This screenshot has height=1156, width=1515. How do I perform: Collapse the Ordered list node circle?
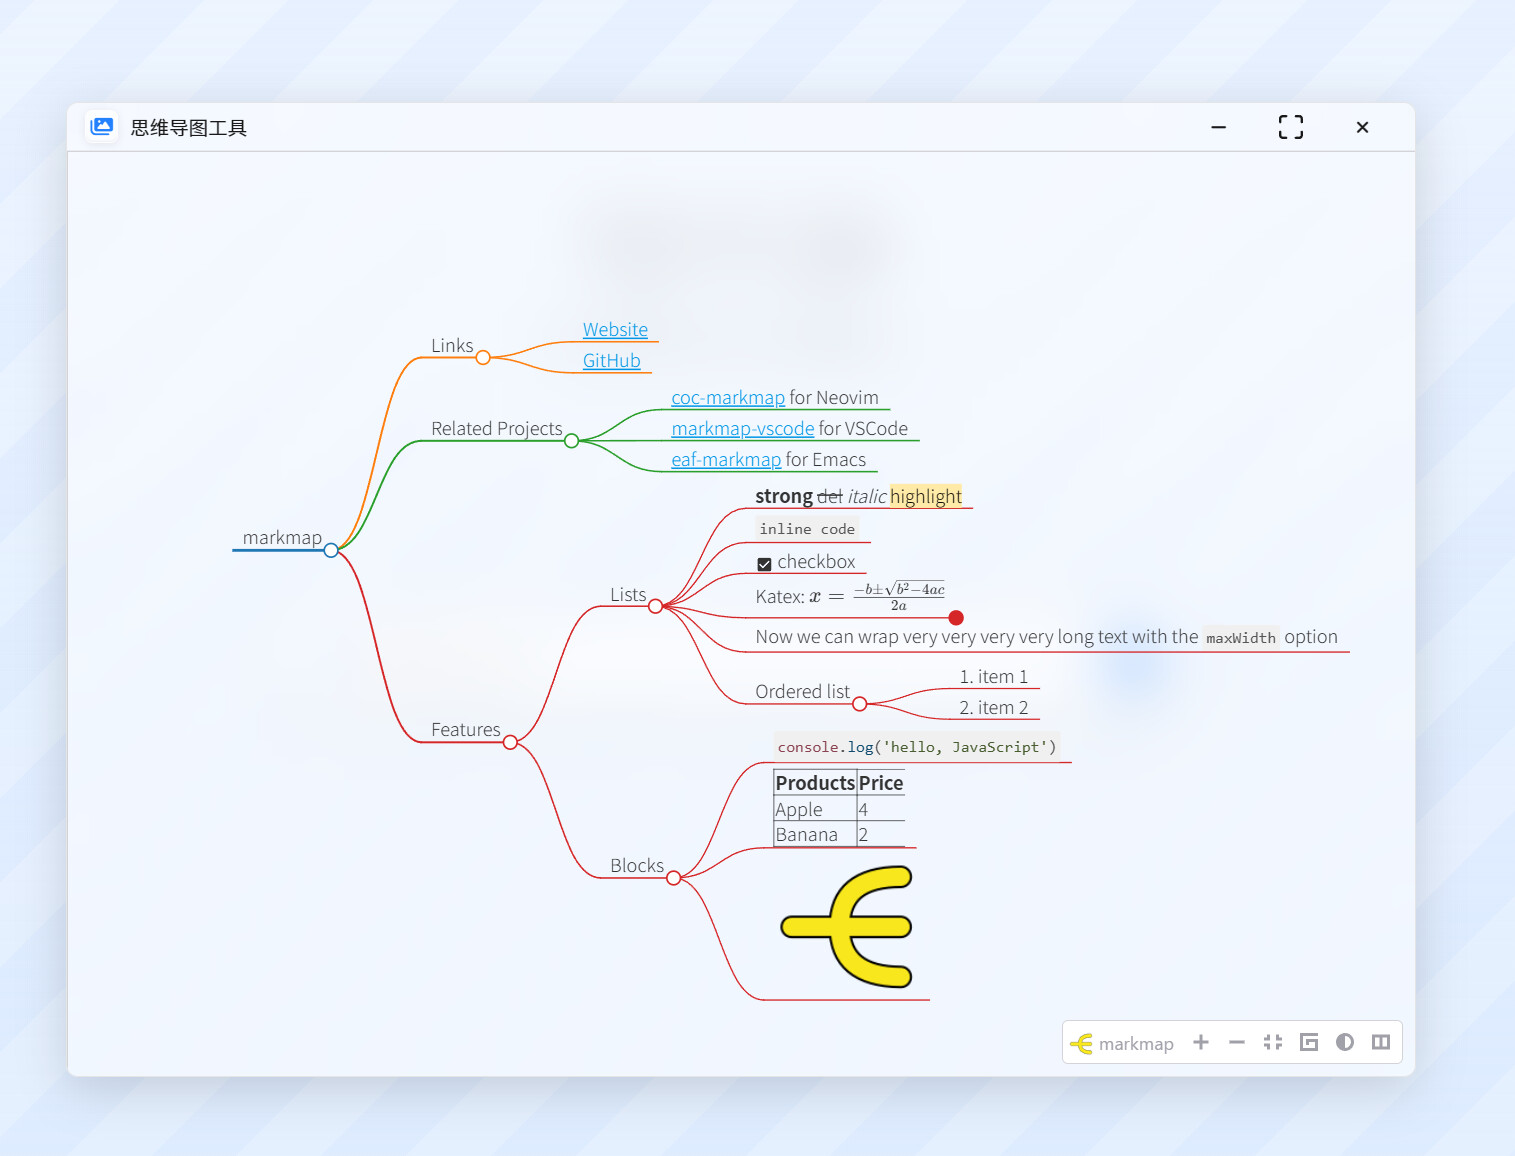point(859,704)
